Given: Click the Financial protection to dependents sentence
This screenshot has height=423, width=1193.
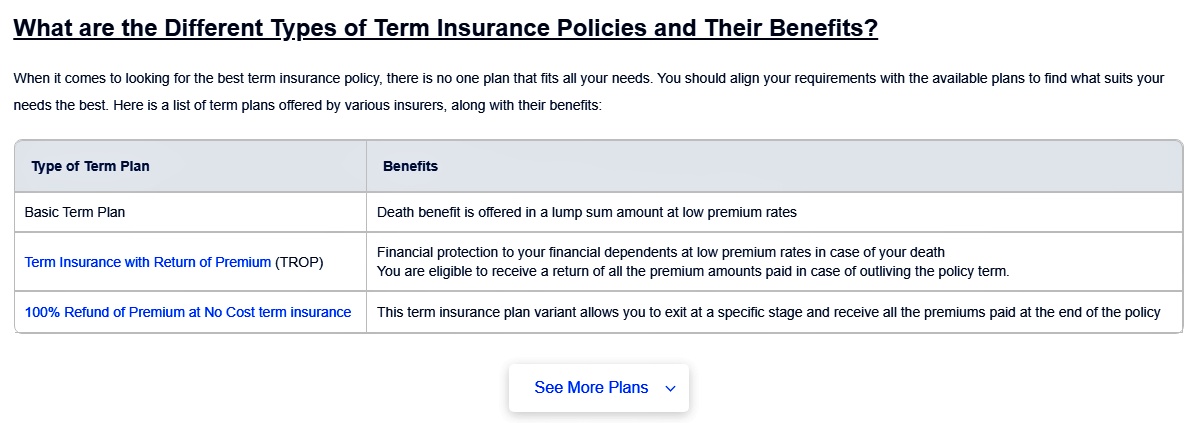Looking at the screenshot, I should [x=660, y=252].
